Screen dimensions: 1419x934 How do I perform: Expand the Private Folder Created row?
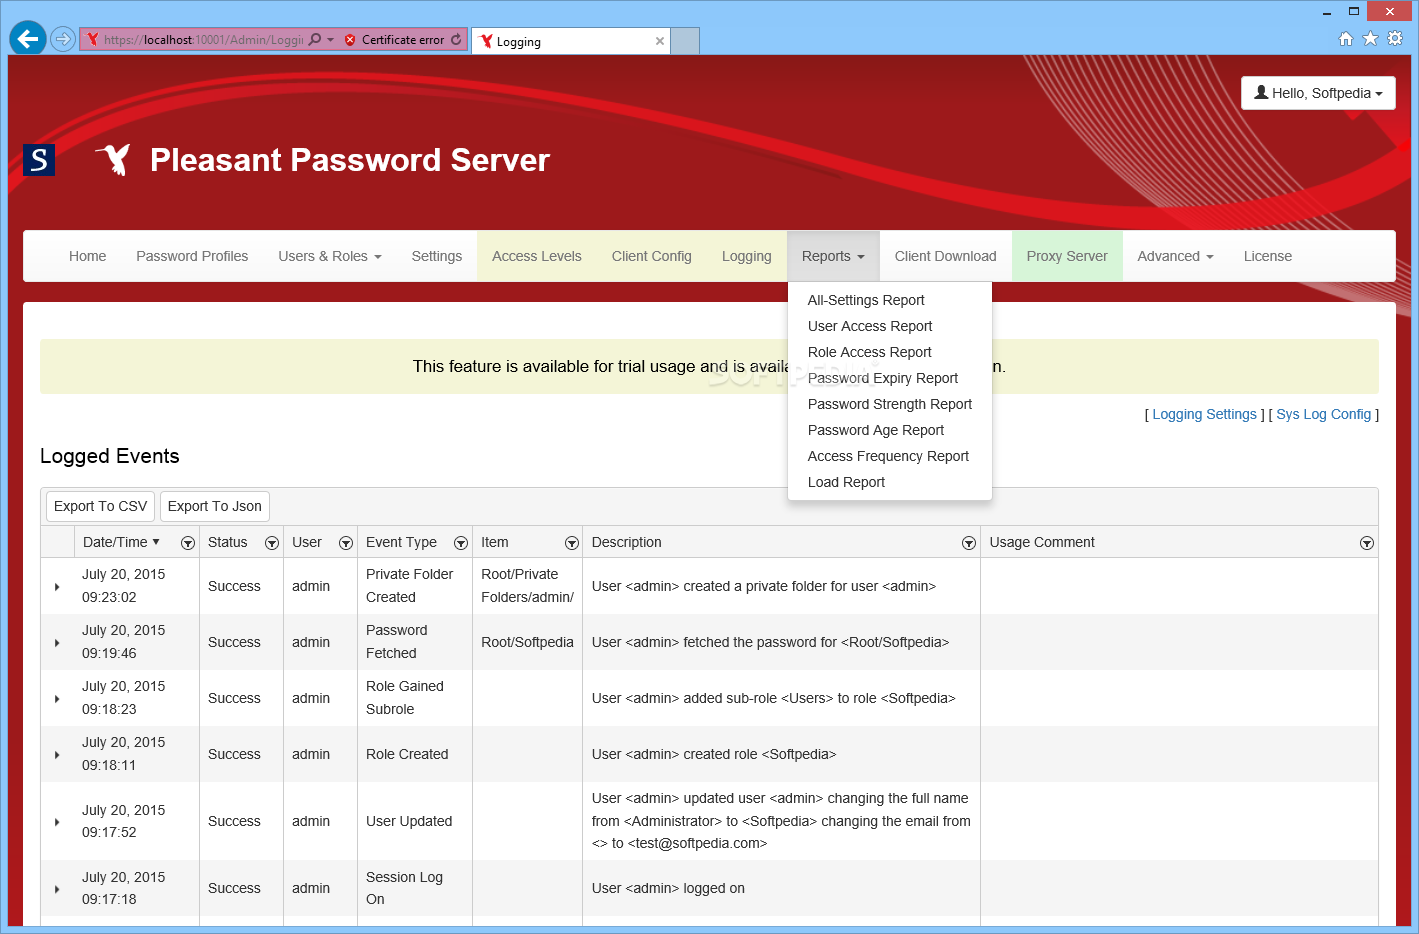coord(57,587)
